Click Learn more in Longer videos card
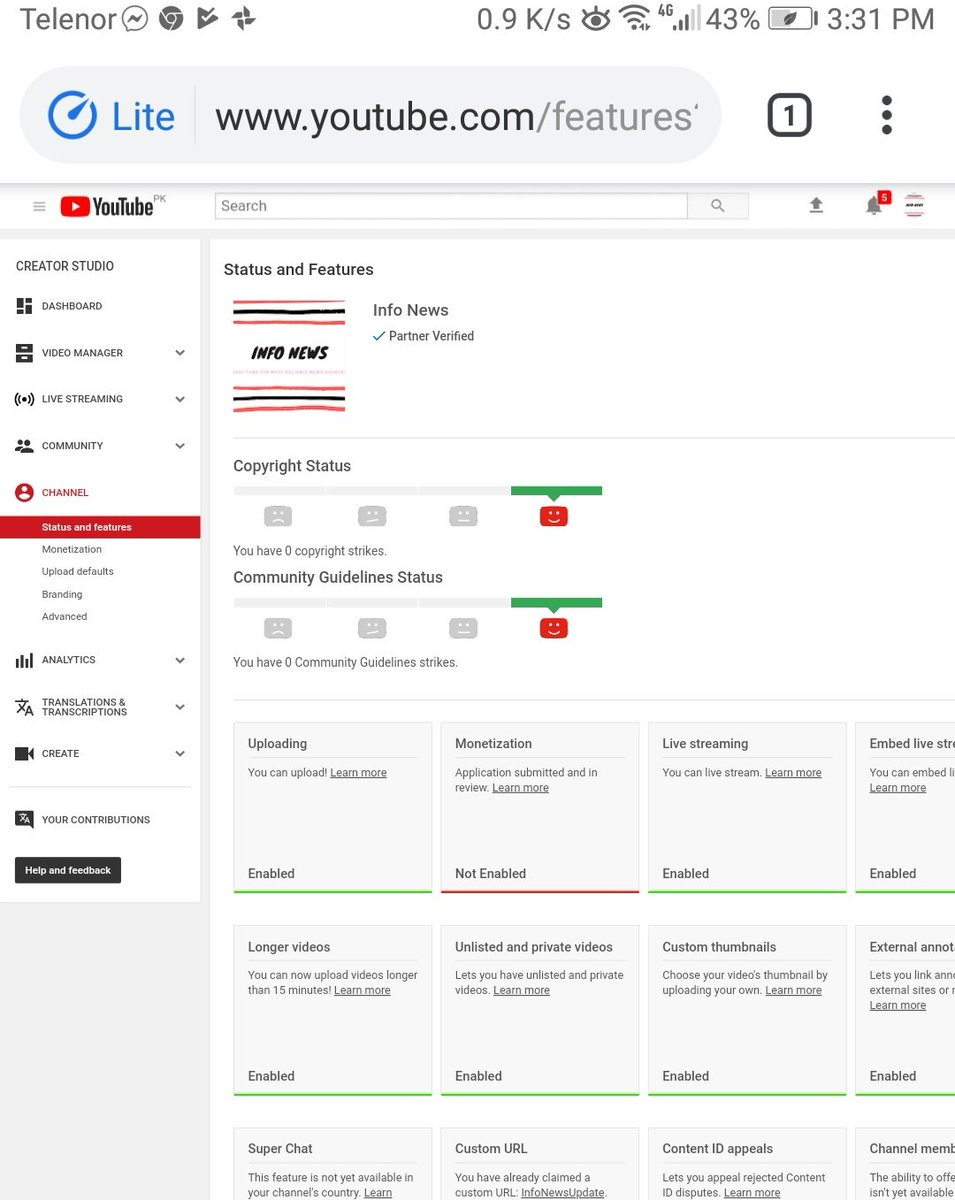955x1200 pixels. (x=362, y=990)
